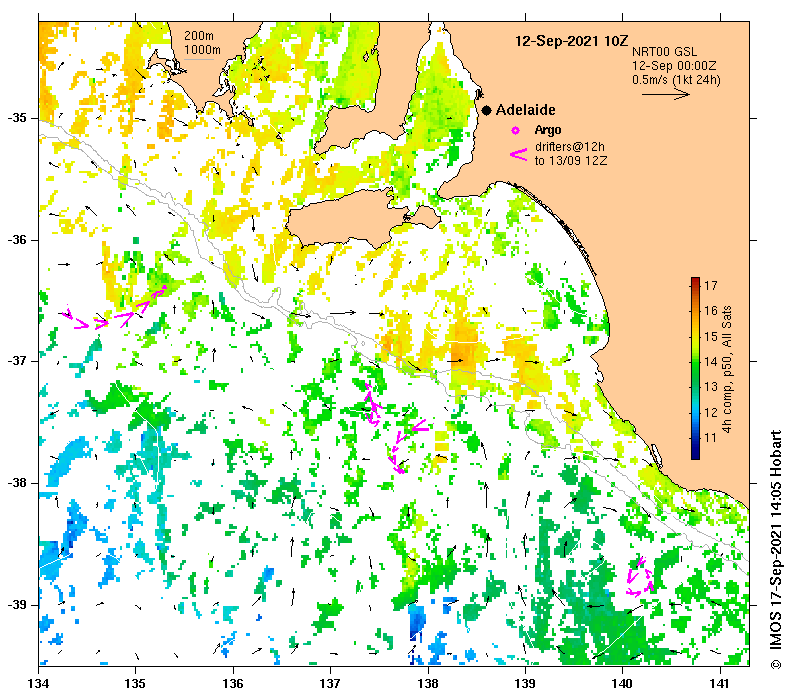Click the magenta drifter track near 135E 36.6S
Image resolution: width=791 pixels, height=700 pixels.
click(115, 308)
